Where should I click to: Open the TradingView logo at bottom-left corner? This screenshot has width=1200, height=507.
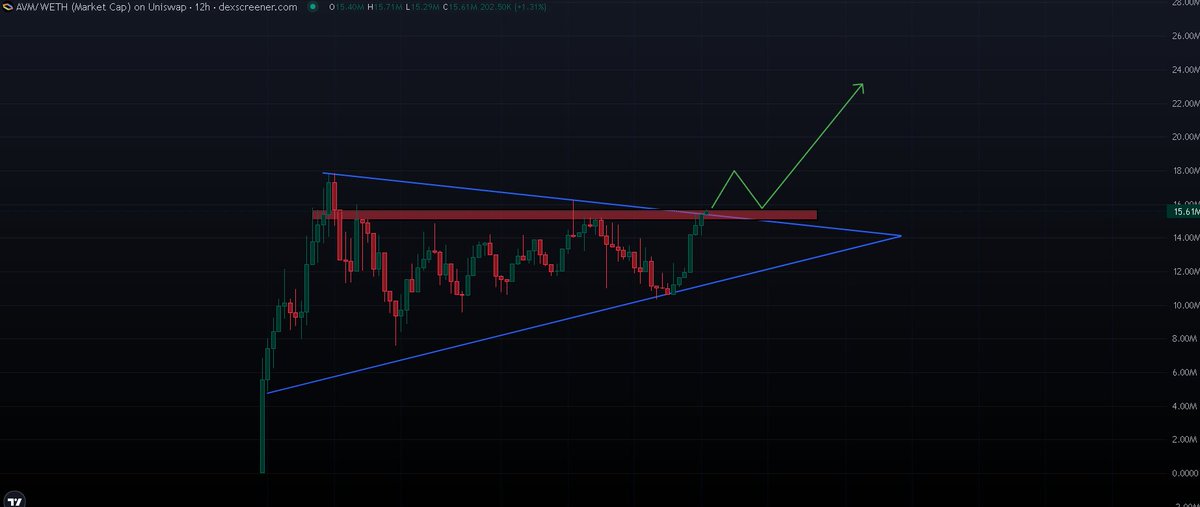tap(15, 499)
